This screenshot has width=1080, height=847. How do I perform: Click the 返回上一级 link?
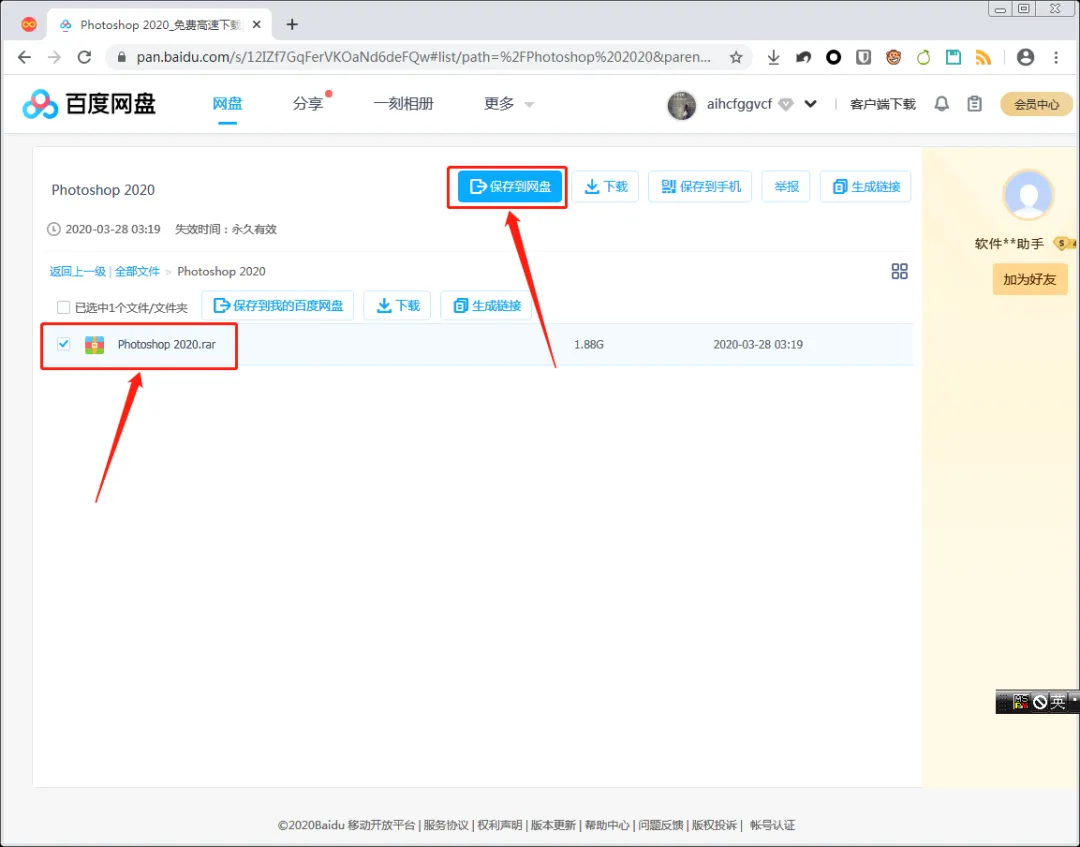(x=77, y=271)
